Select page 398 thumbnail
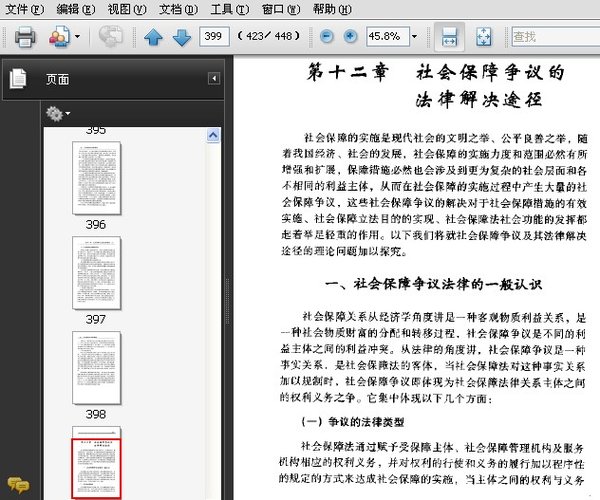Image resolution: width=600 pixels, height=500 pixels. click(96, 367)
